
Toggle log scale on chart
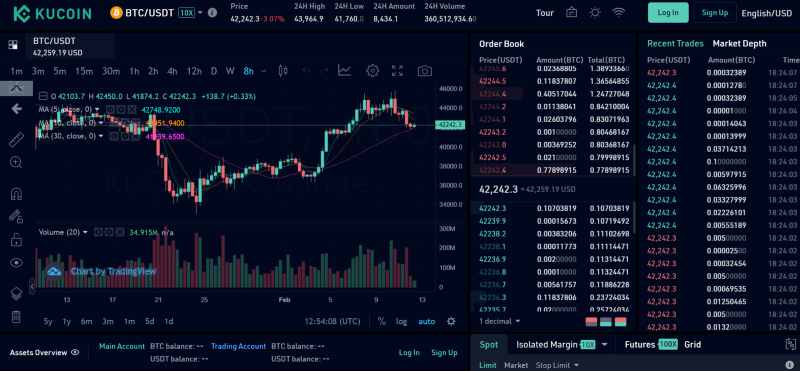coord(402,321)
